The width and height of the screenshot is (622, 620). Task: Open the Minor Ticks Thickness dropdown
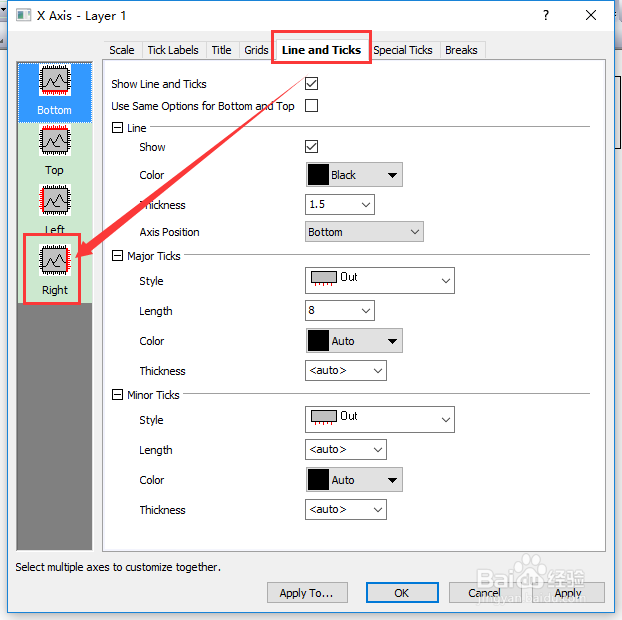tap(346, 509)
